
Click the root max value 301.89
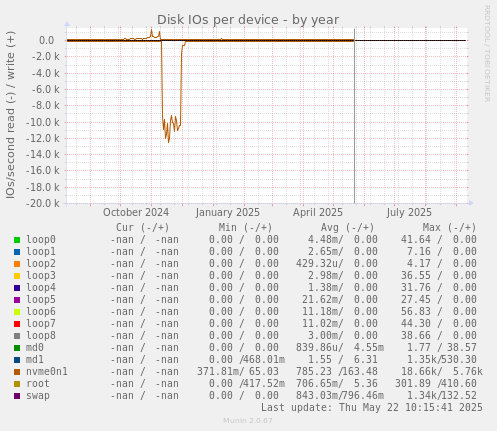413,384
